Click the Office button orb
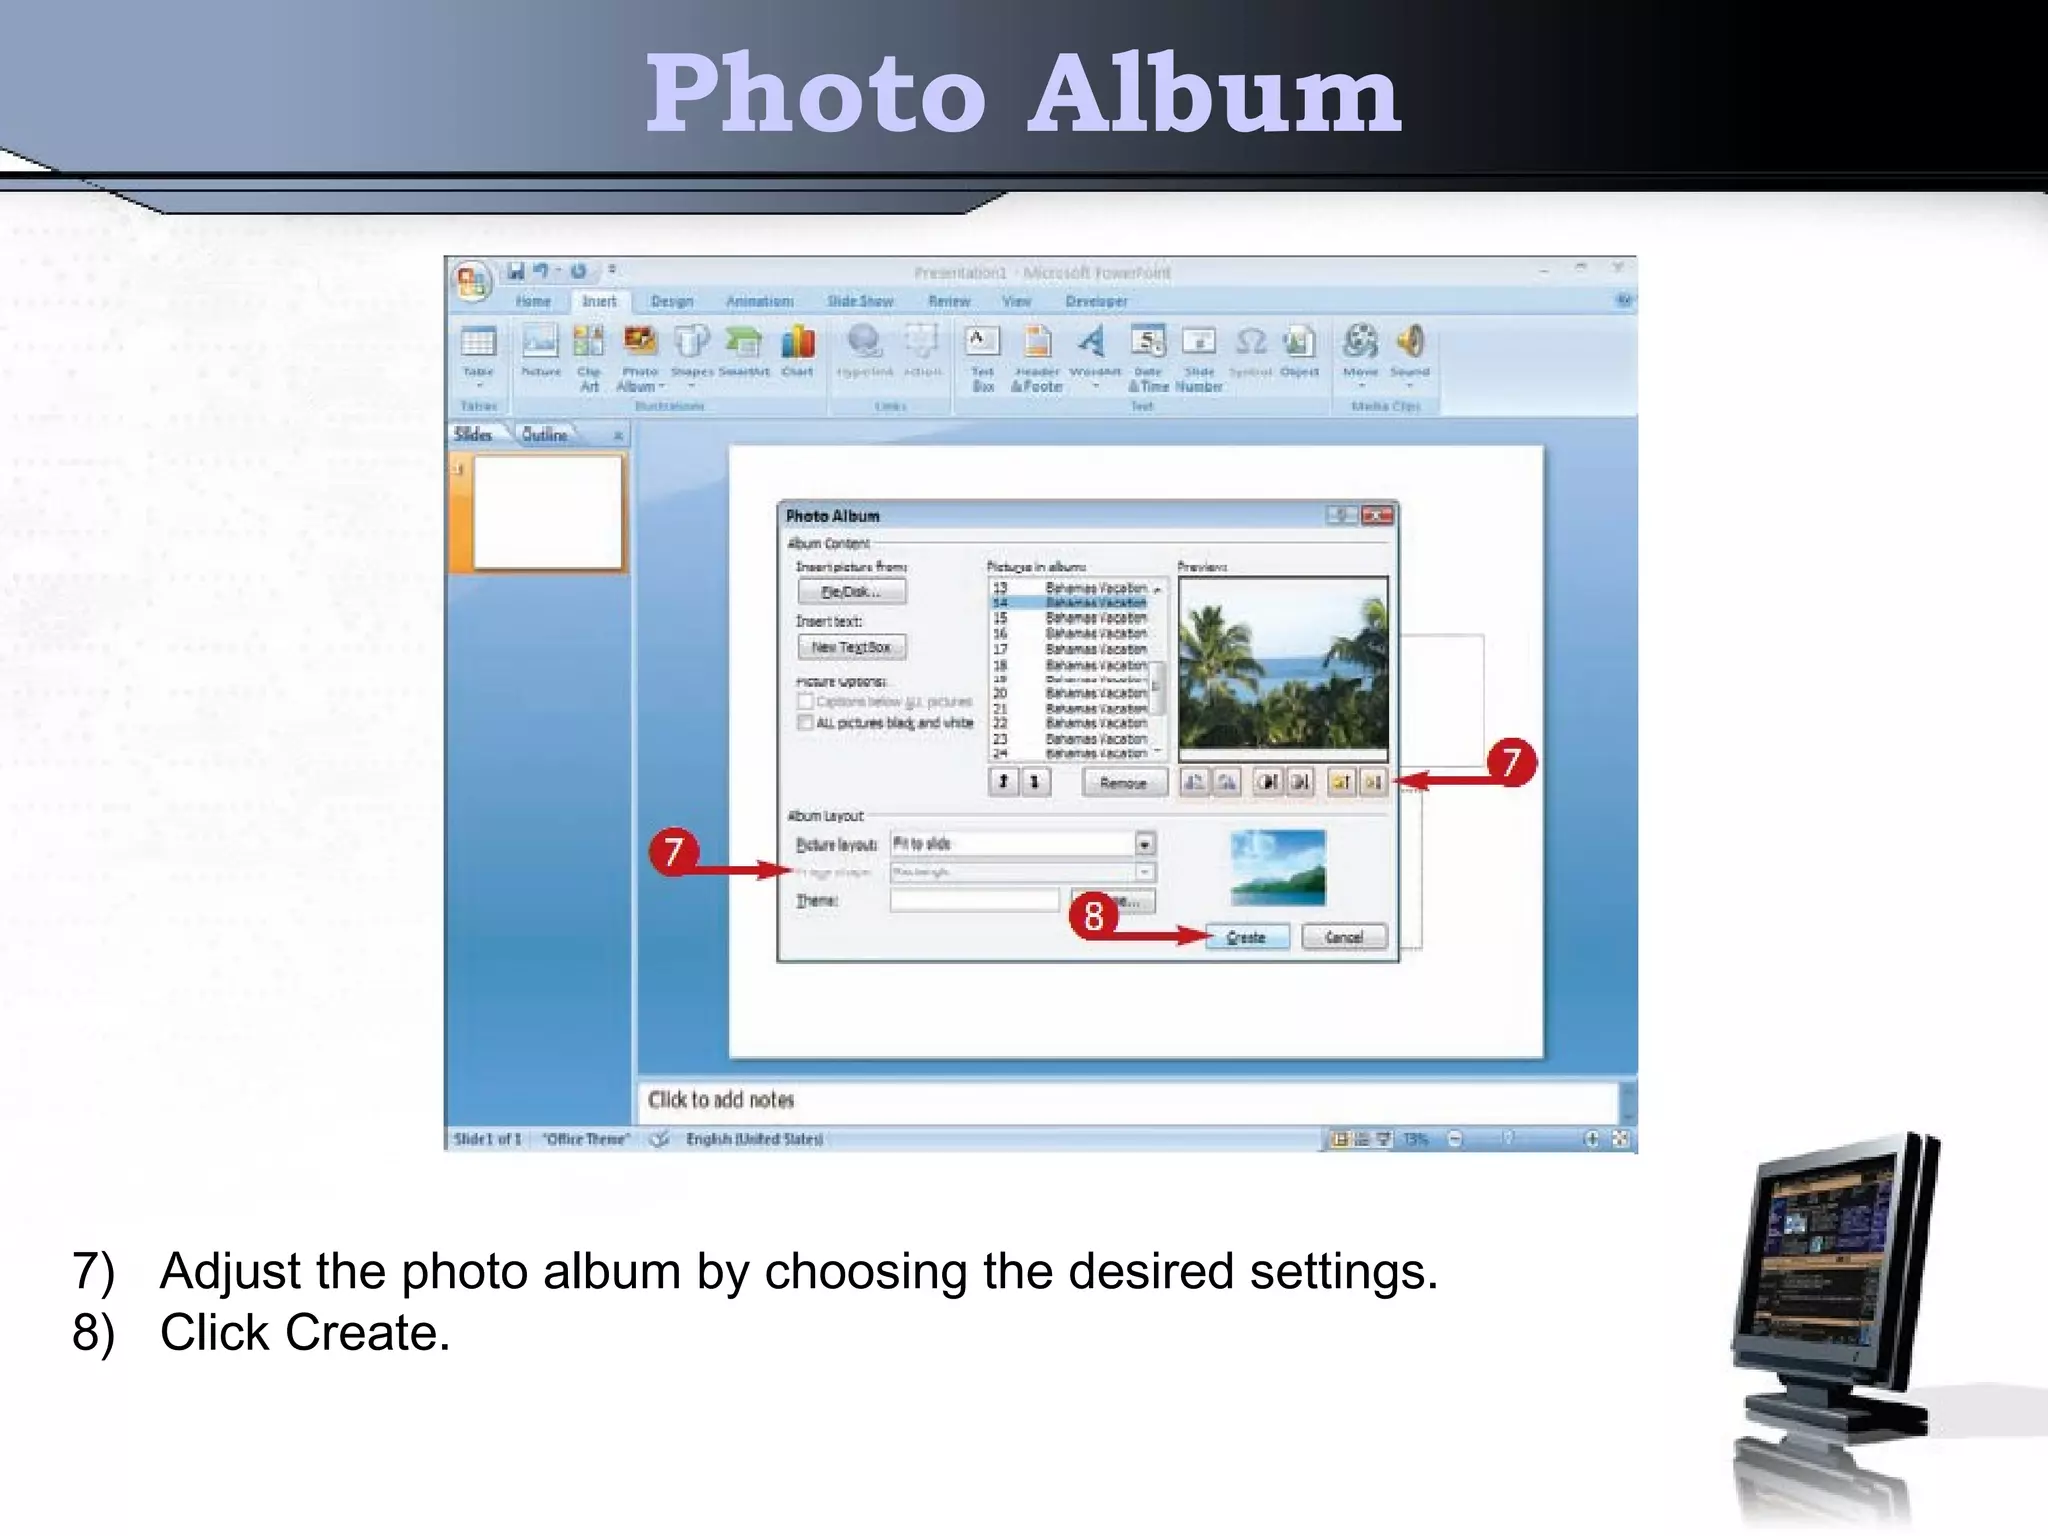The height and width of the screenshot is (1536, 2048). pos(472,281)
